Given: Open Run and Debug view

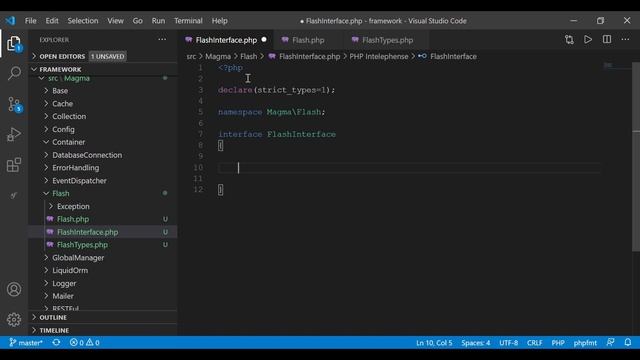Looking at the screenshot, I should tap(14, 134).
